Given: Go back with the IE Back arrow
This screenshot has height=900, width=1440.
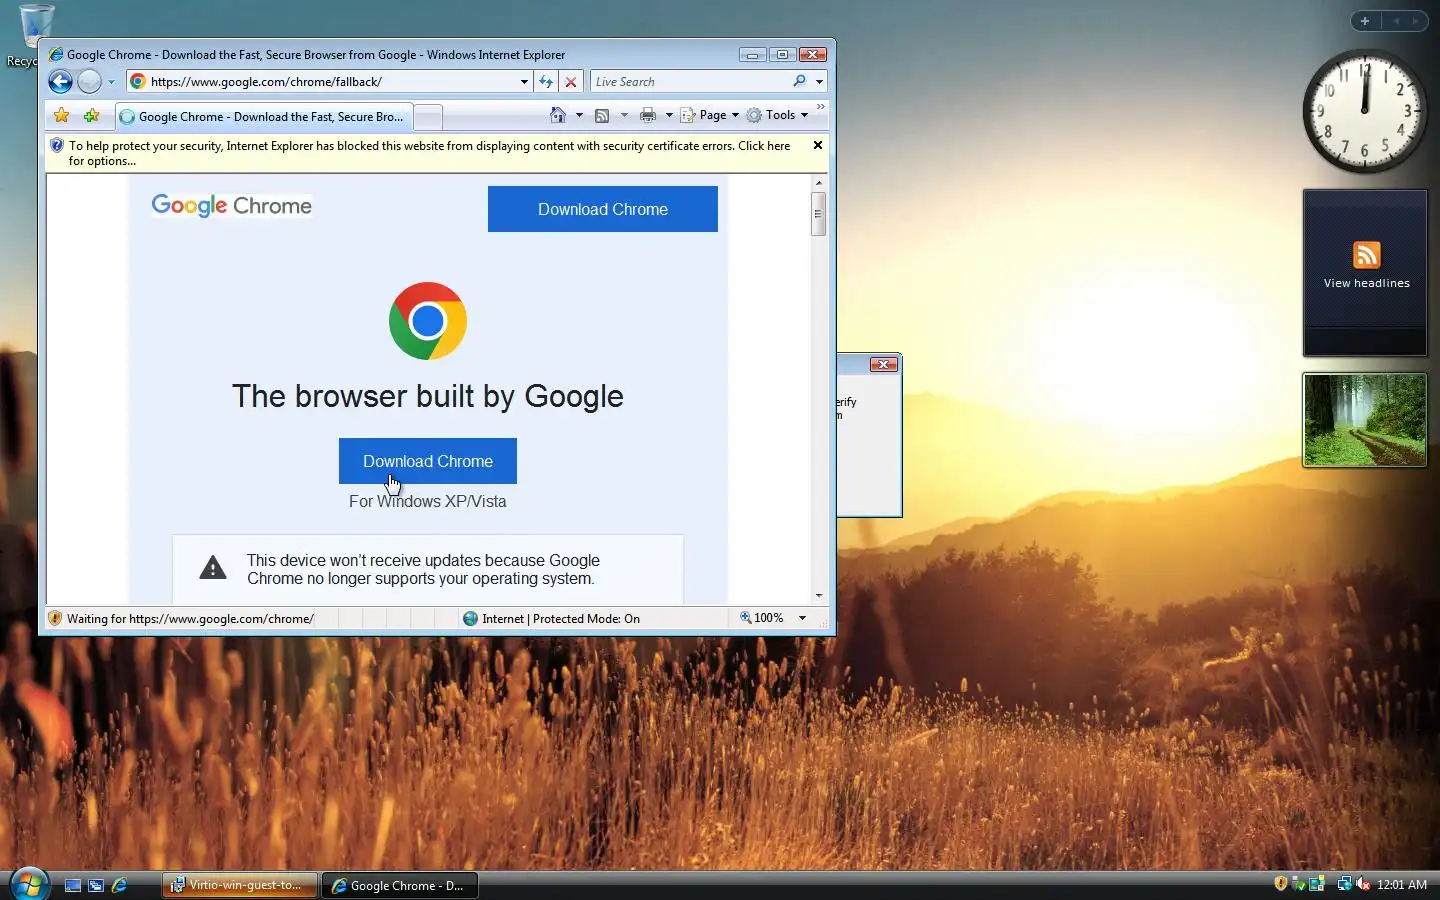Looking at the screenshot, I should [x=60, y=82].
